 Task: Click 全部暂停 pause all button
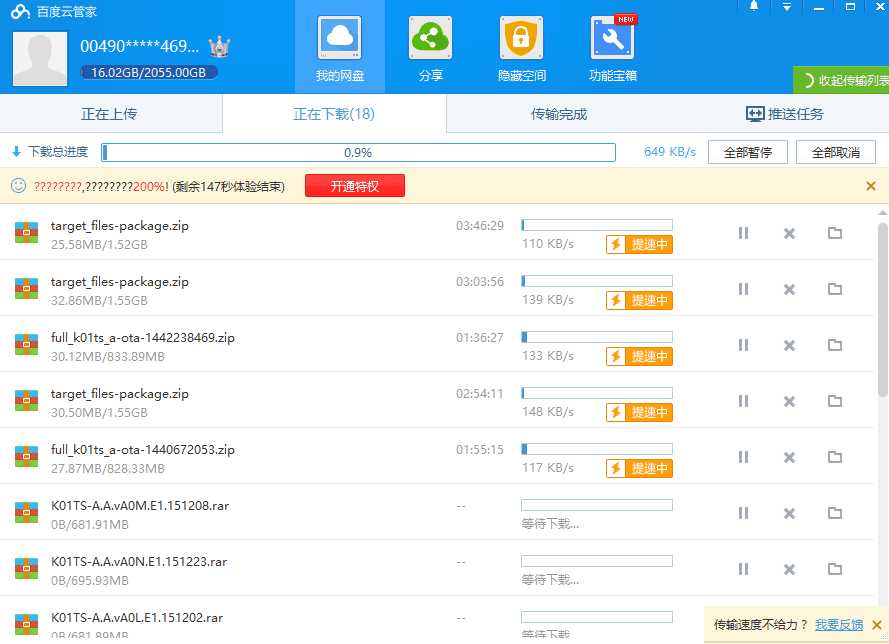[x=748, y=152]
